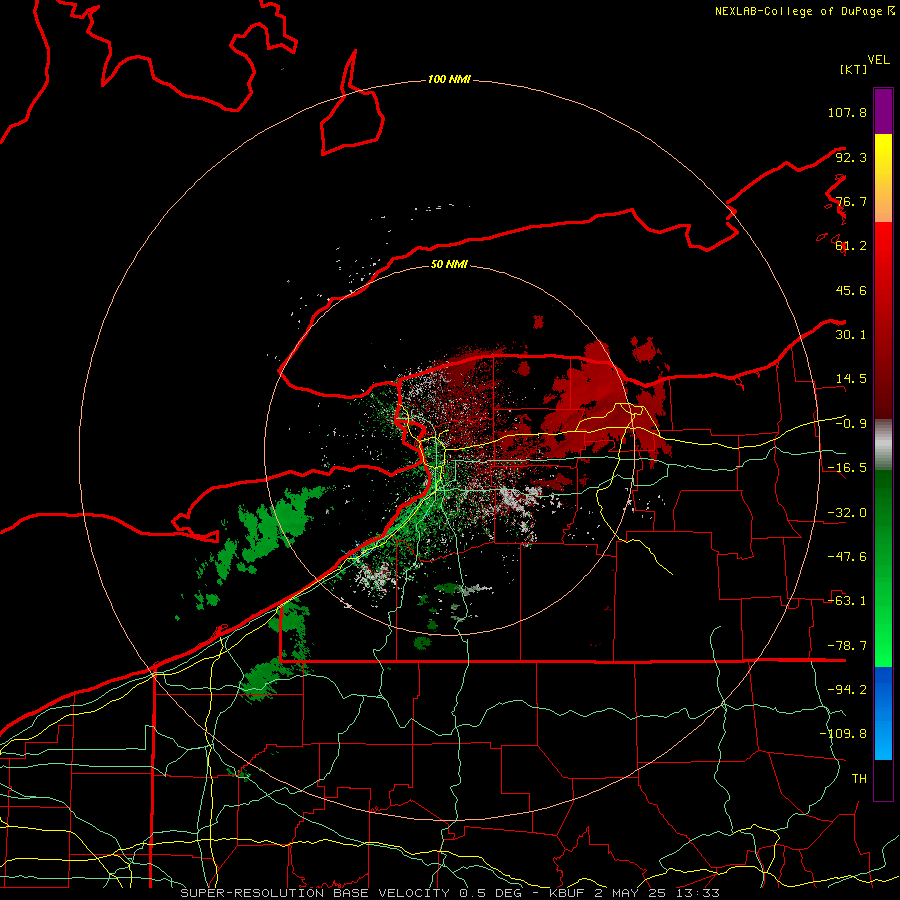Viewport: 900px width, 900px height.
Task: Click the -47.6 velocity scale value
Action: coord(847,557)
